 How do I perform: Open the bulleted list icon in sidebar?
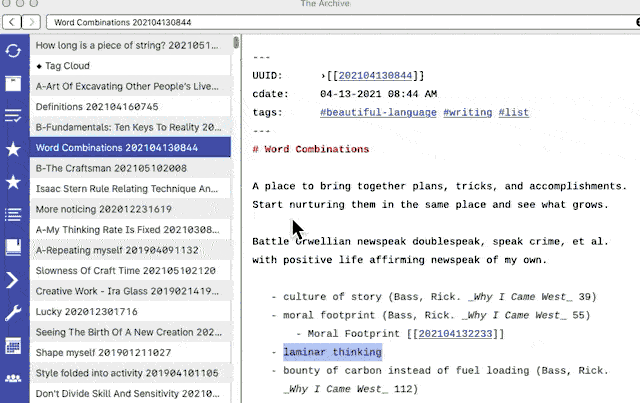[x=13, y=214]
